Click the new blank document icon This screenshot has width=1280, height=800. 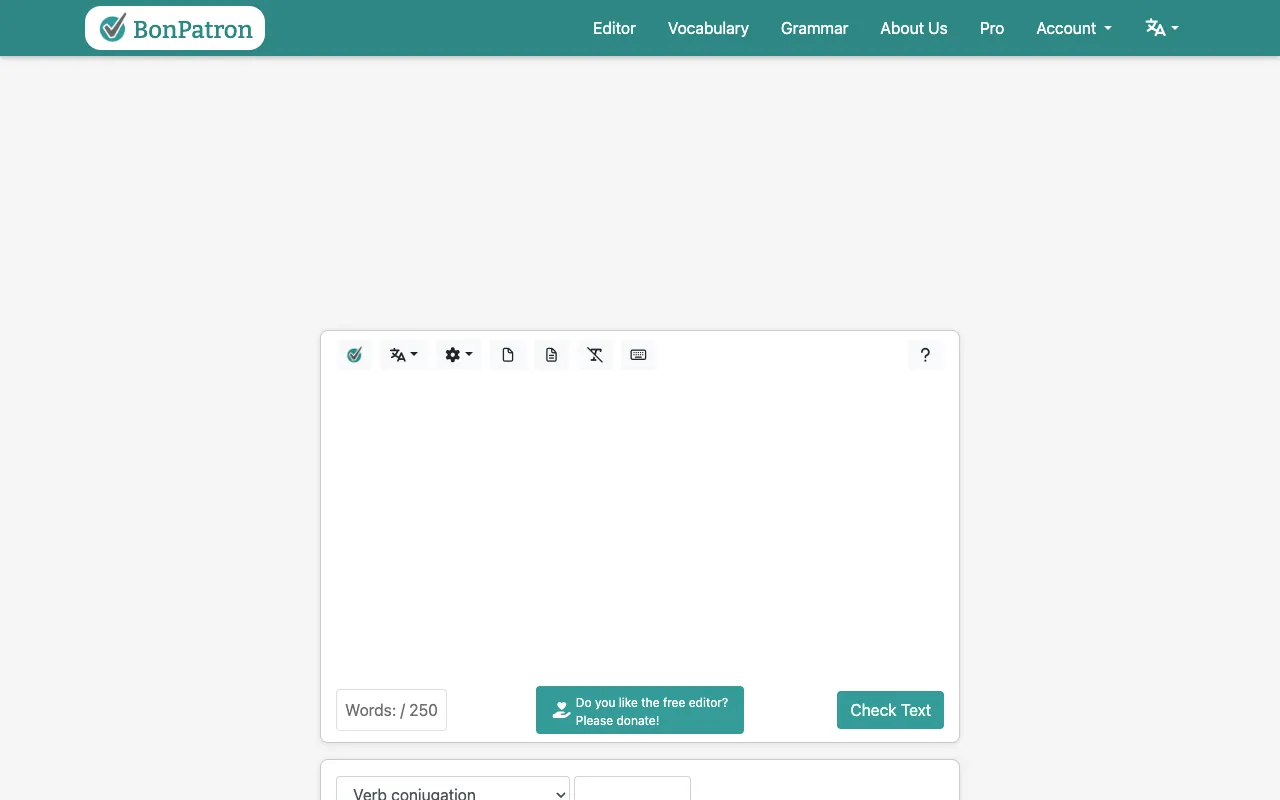(508, 355)
